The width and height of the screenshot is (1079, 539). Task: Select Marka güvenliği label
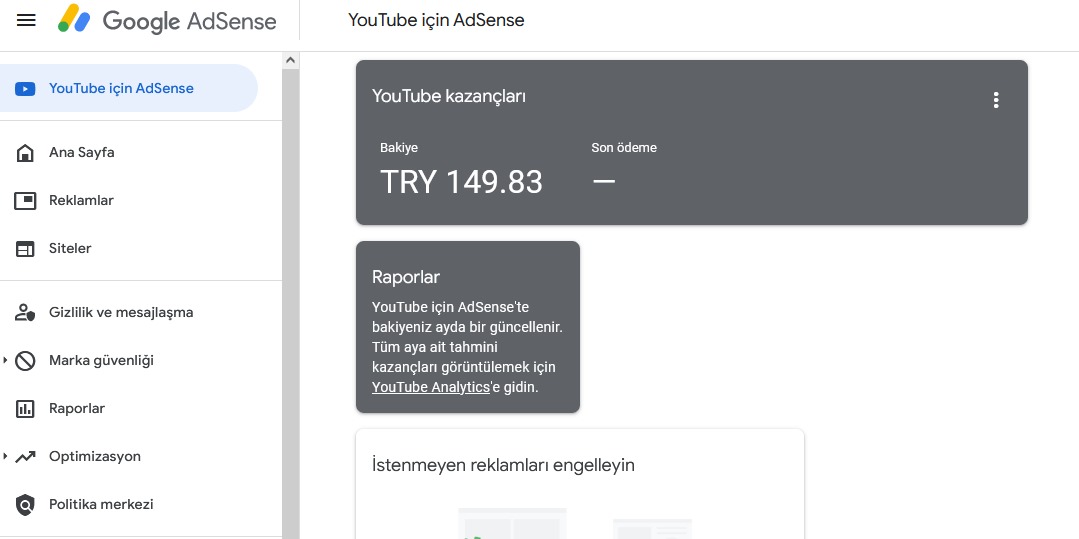click(x=101, y=361)
